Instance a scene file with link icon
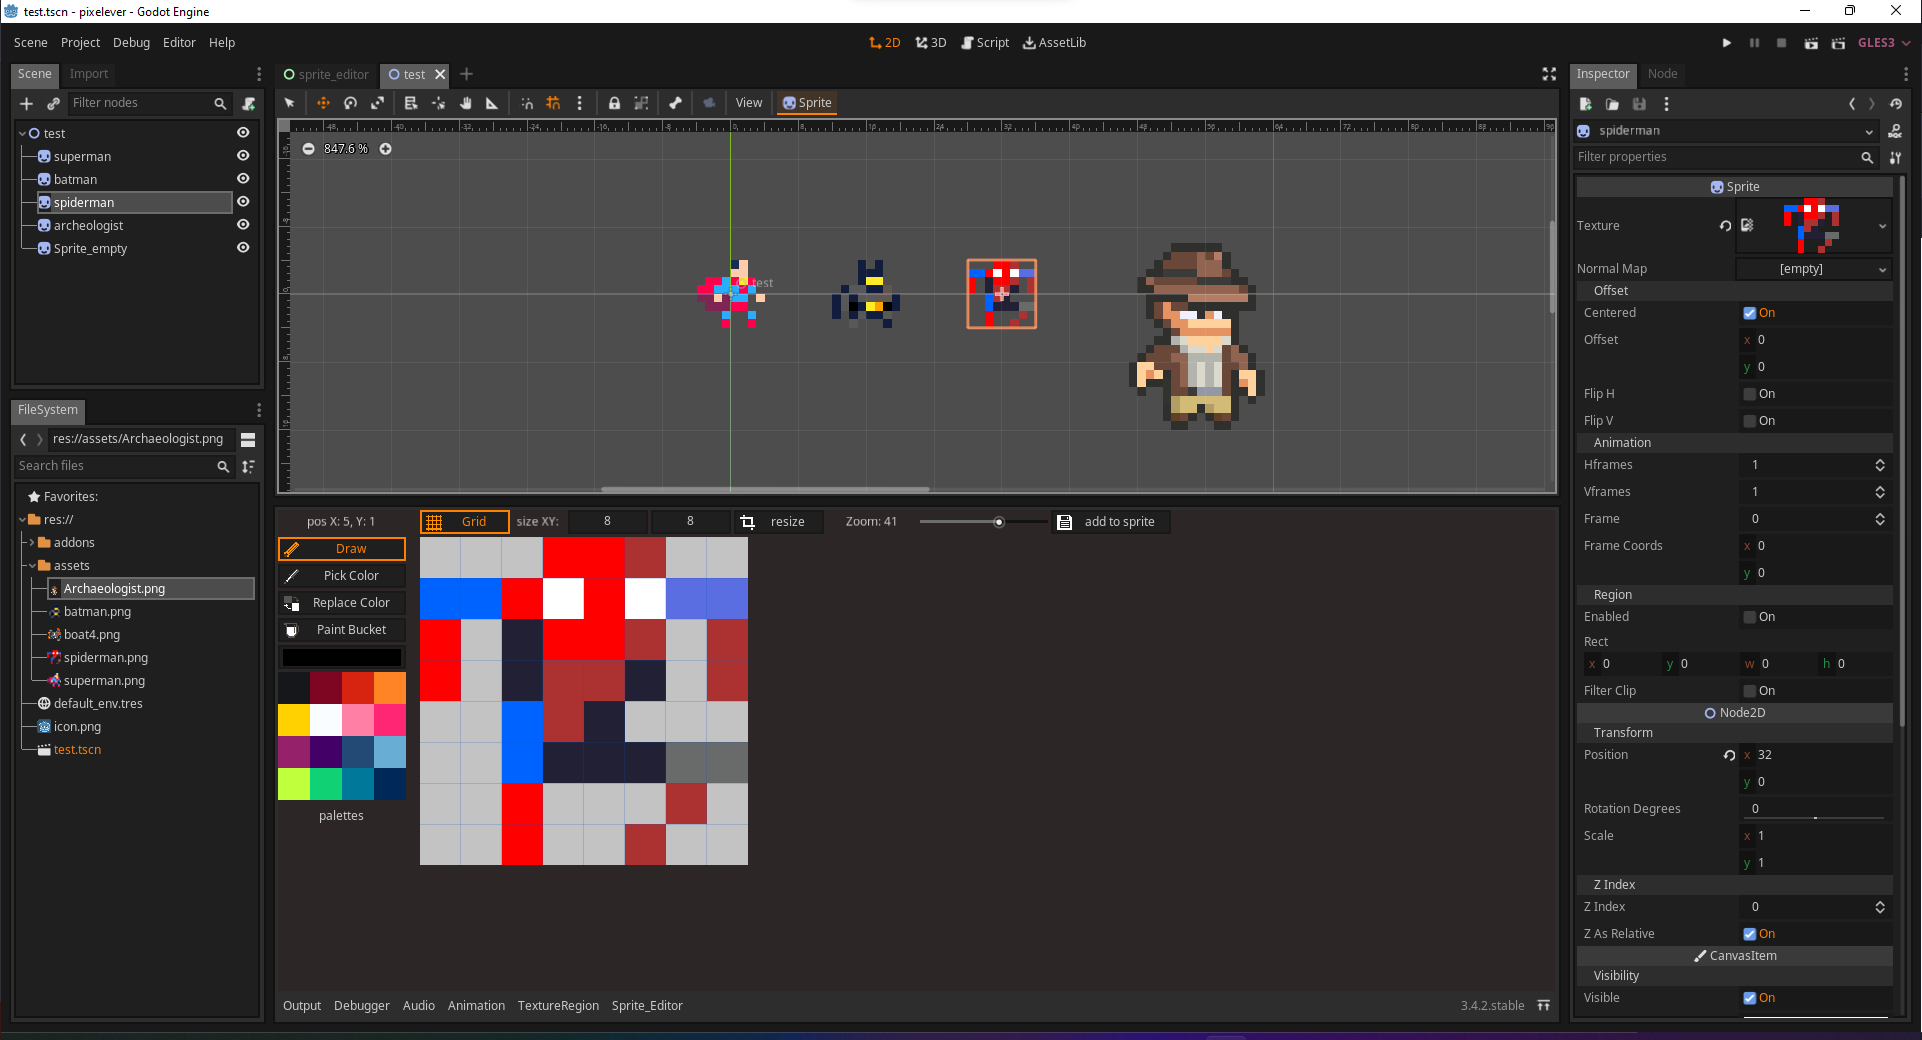 click(54, 103)
